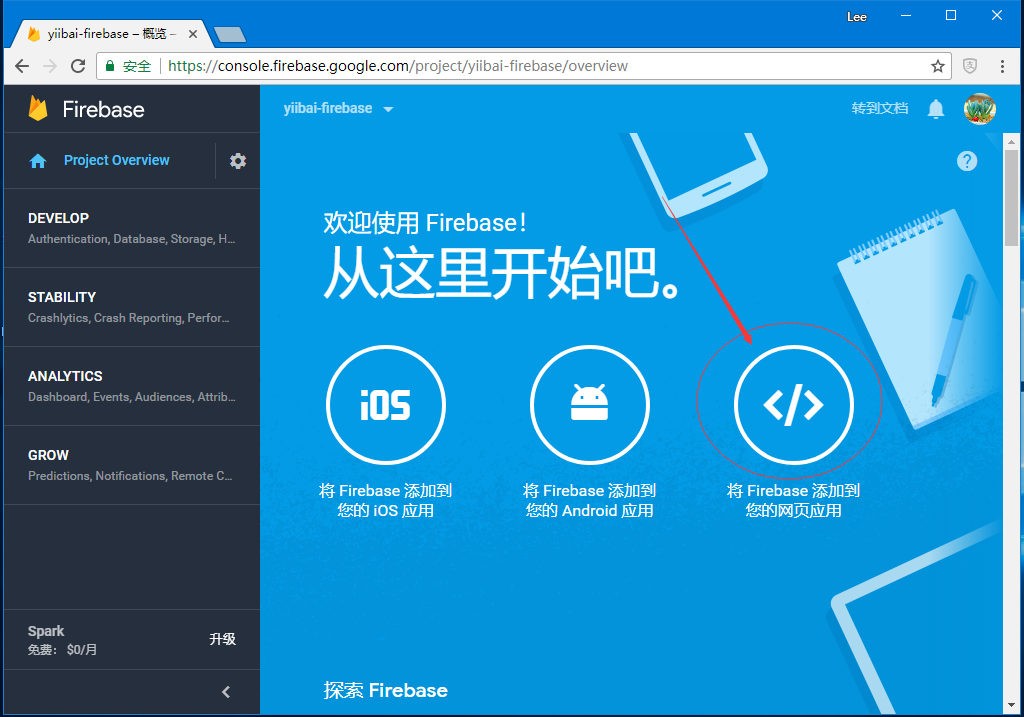Open the Chrome three-dot menu
Screen dimensions: 1024x717
point(1002,66)
